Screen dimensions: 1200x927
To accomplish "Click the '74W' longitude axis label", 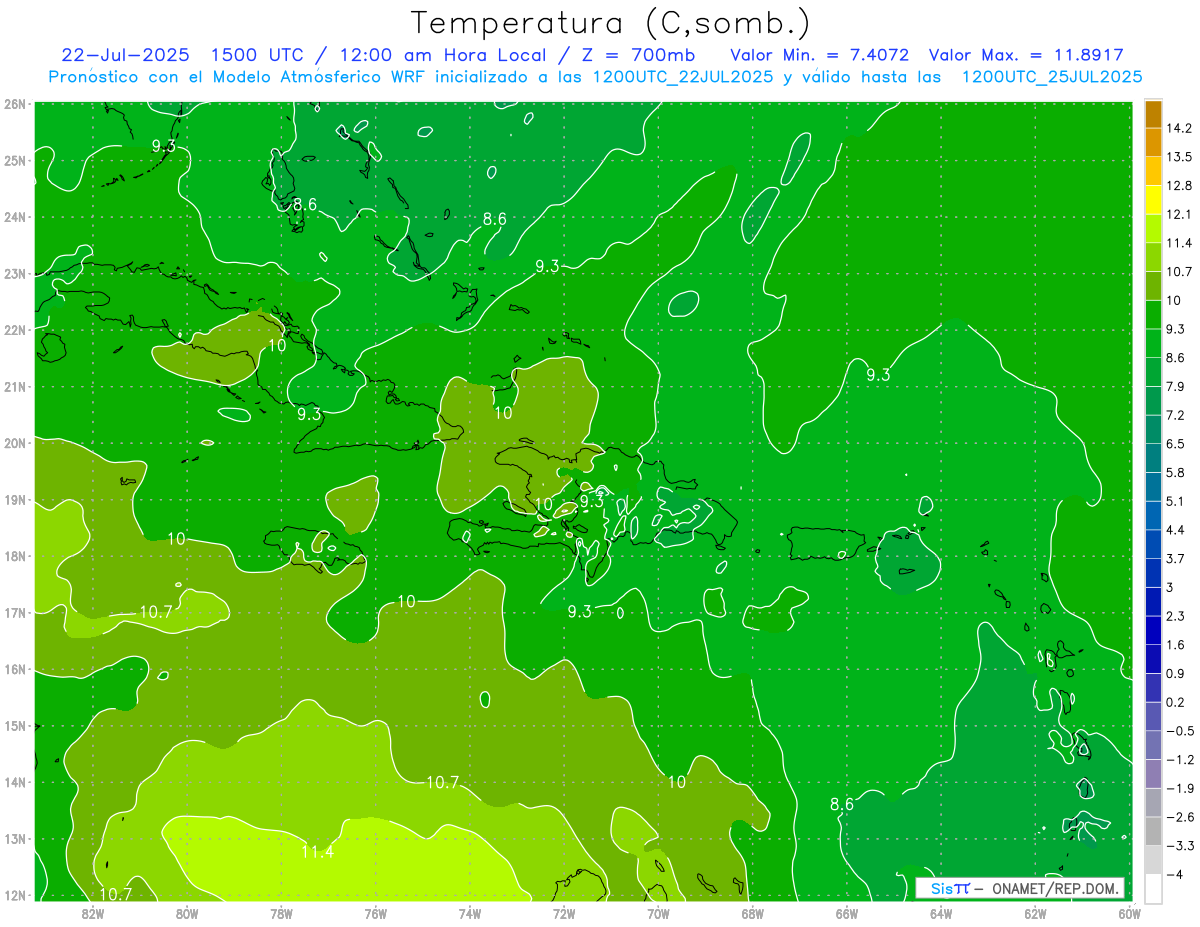I will click(470, 912).
